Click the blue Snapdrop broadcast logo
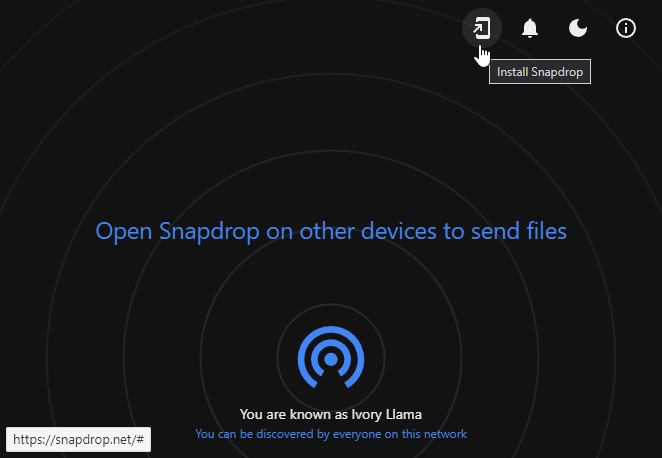This screenshot has height=458, width=662. coord(331,357)
